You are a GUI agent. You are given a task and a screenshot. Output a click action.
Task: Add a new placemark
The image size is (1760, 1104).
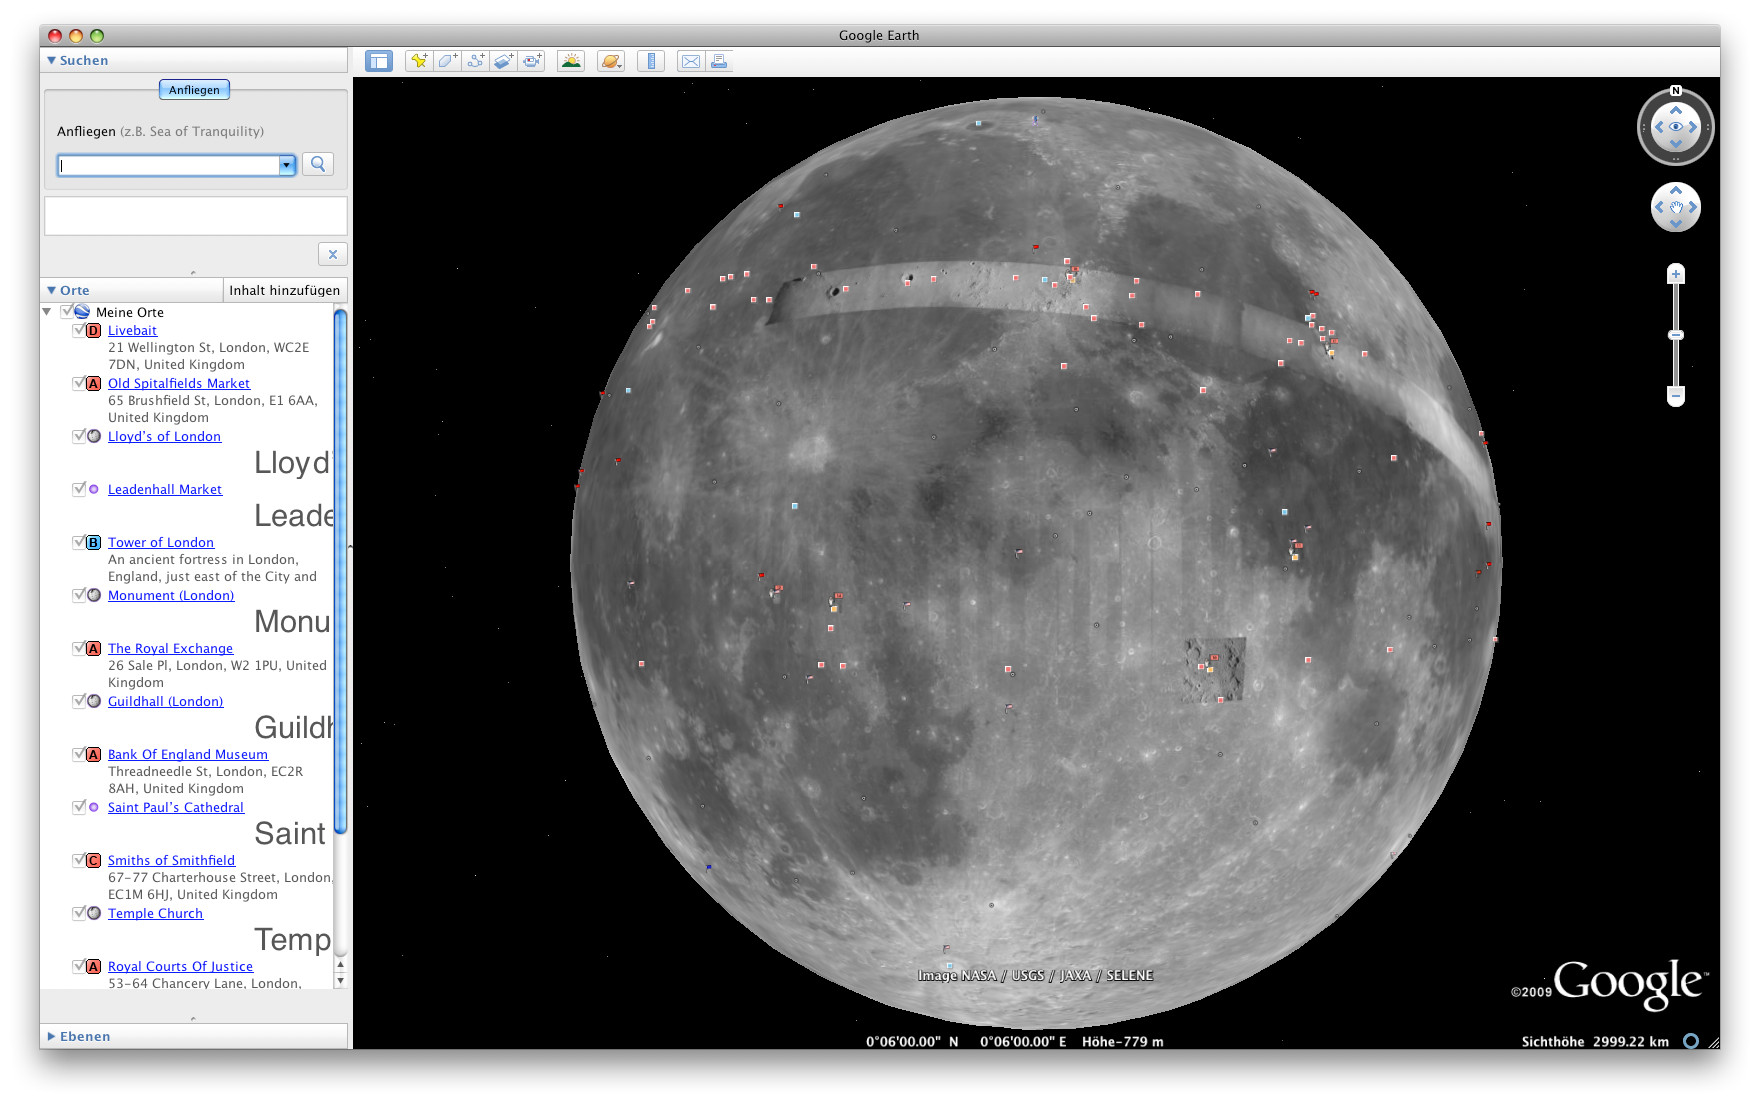coord(419,61)
